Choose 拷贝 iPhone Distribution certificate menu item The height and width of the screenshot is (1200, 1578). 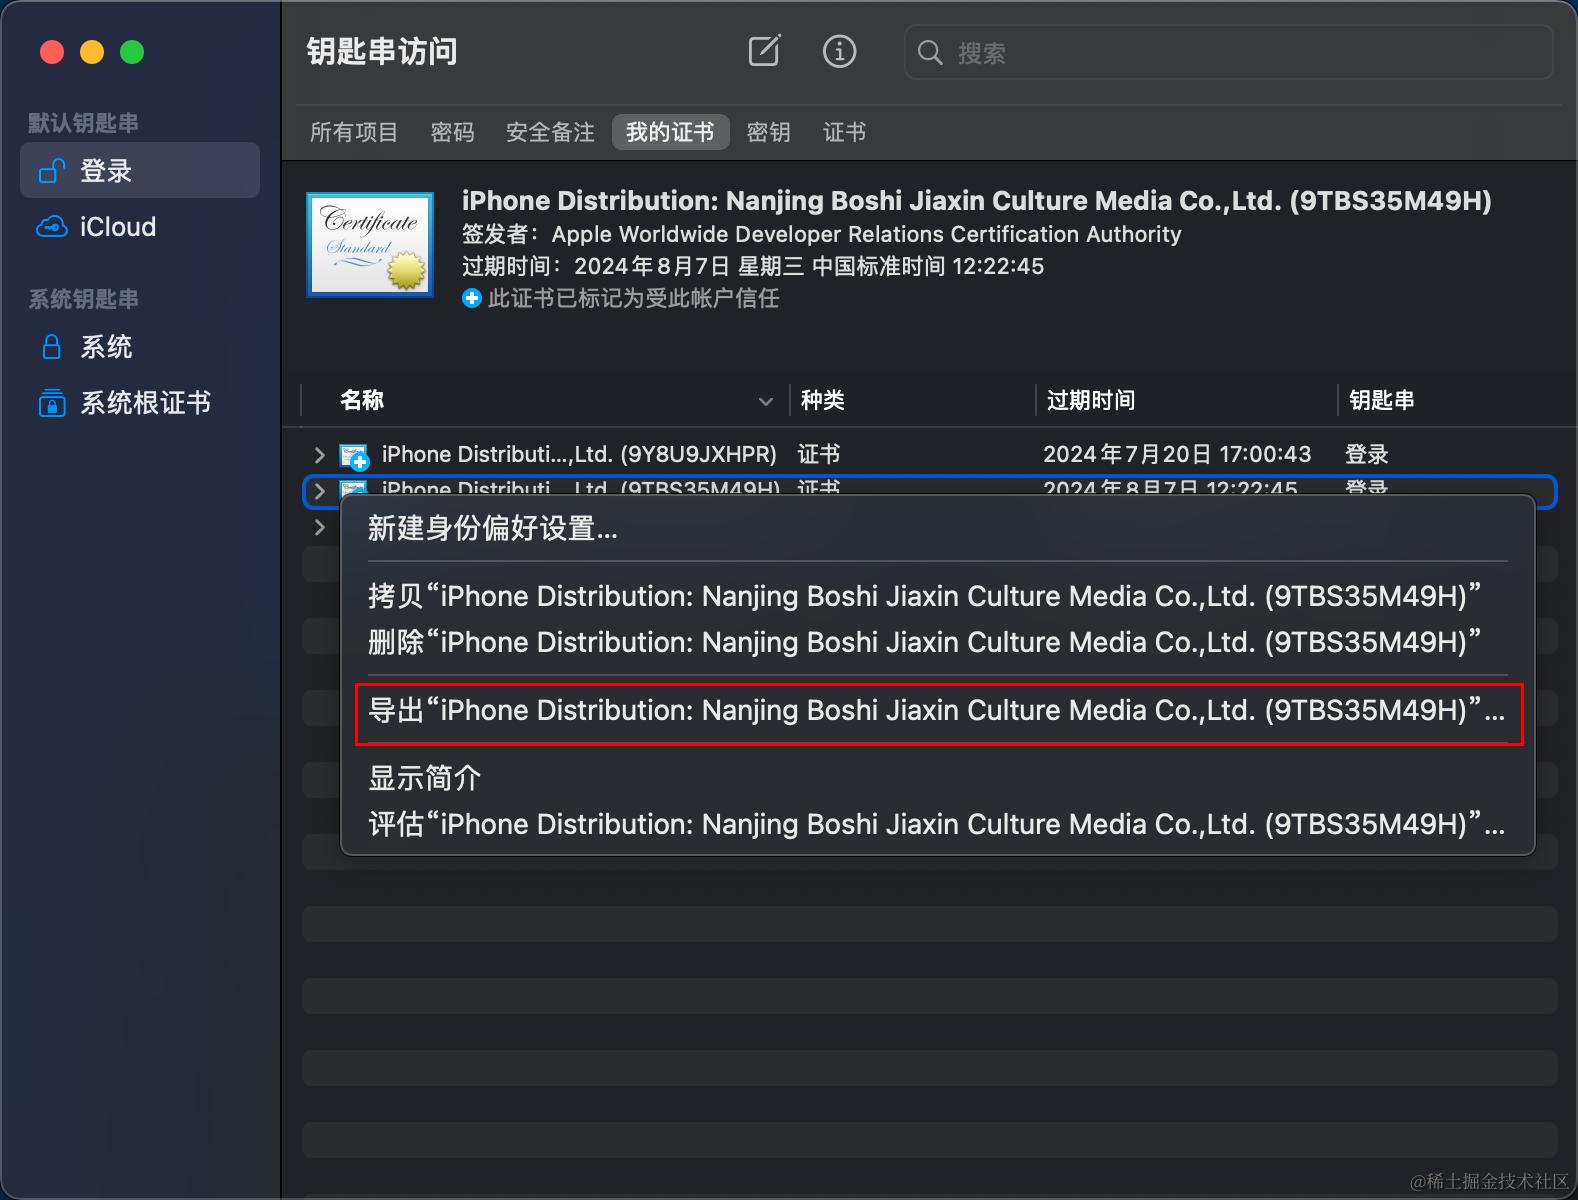coord(938,596)
